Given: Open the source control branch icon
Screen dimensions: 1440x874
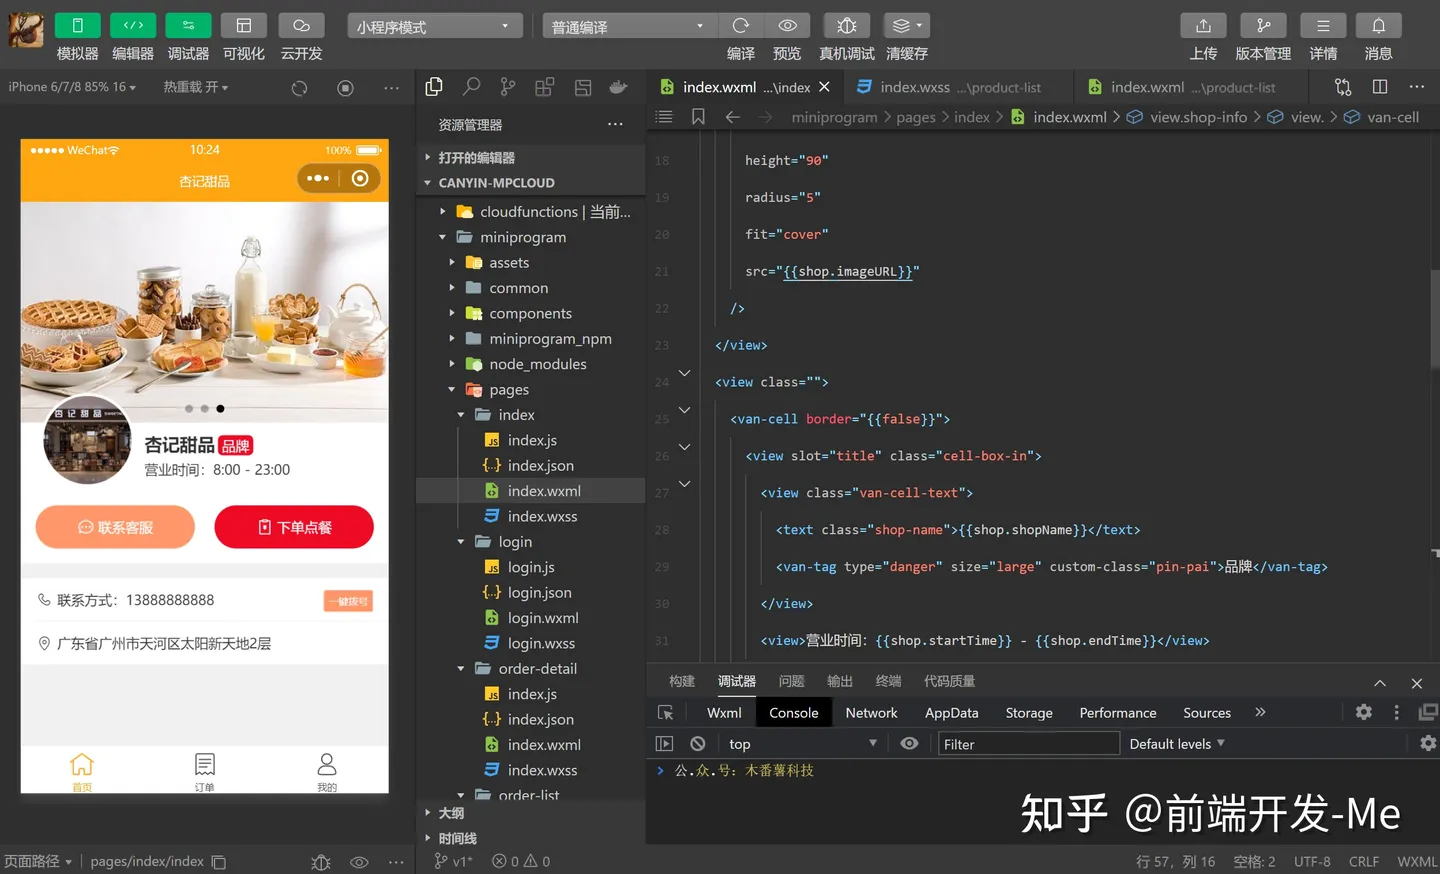Looking at the screenshot, I should [x=508, y=87].
